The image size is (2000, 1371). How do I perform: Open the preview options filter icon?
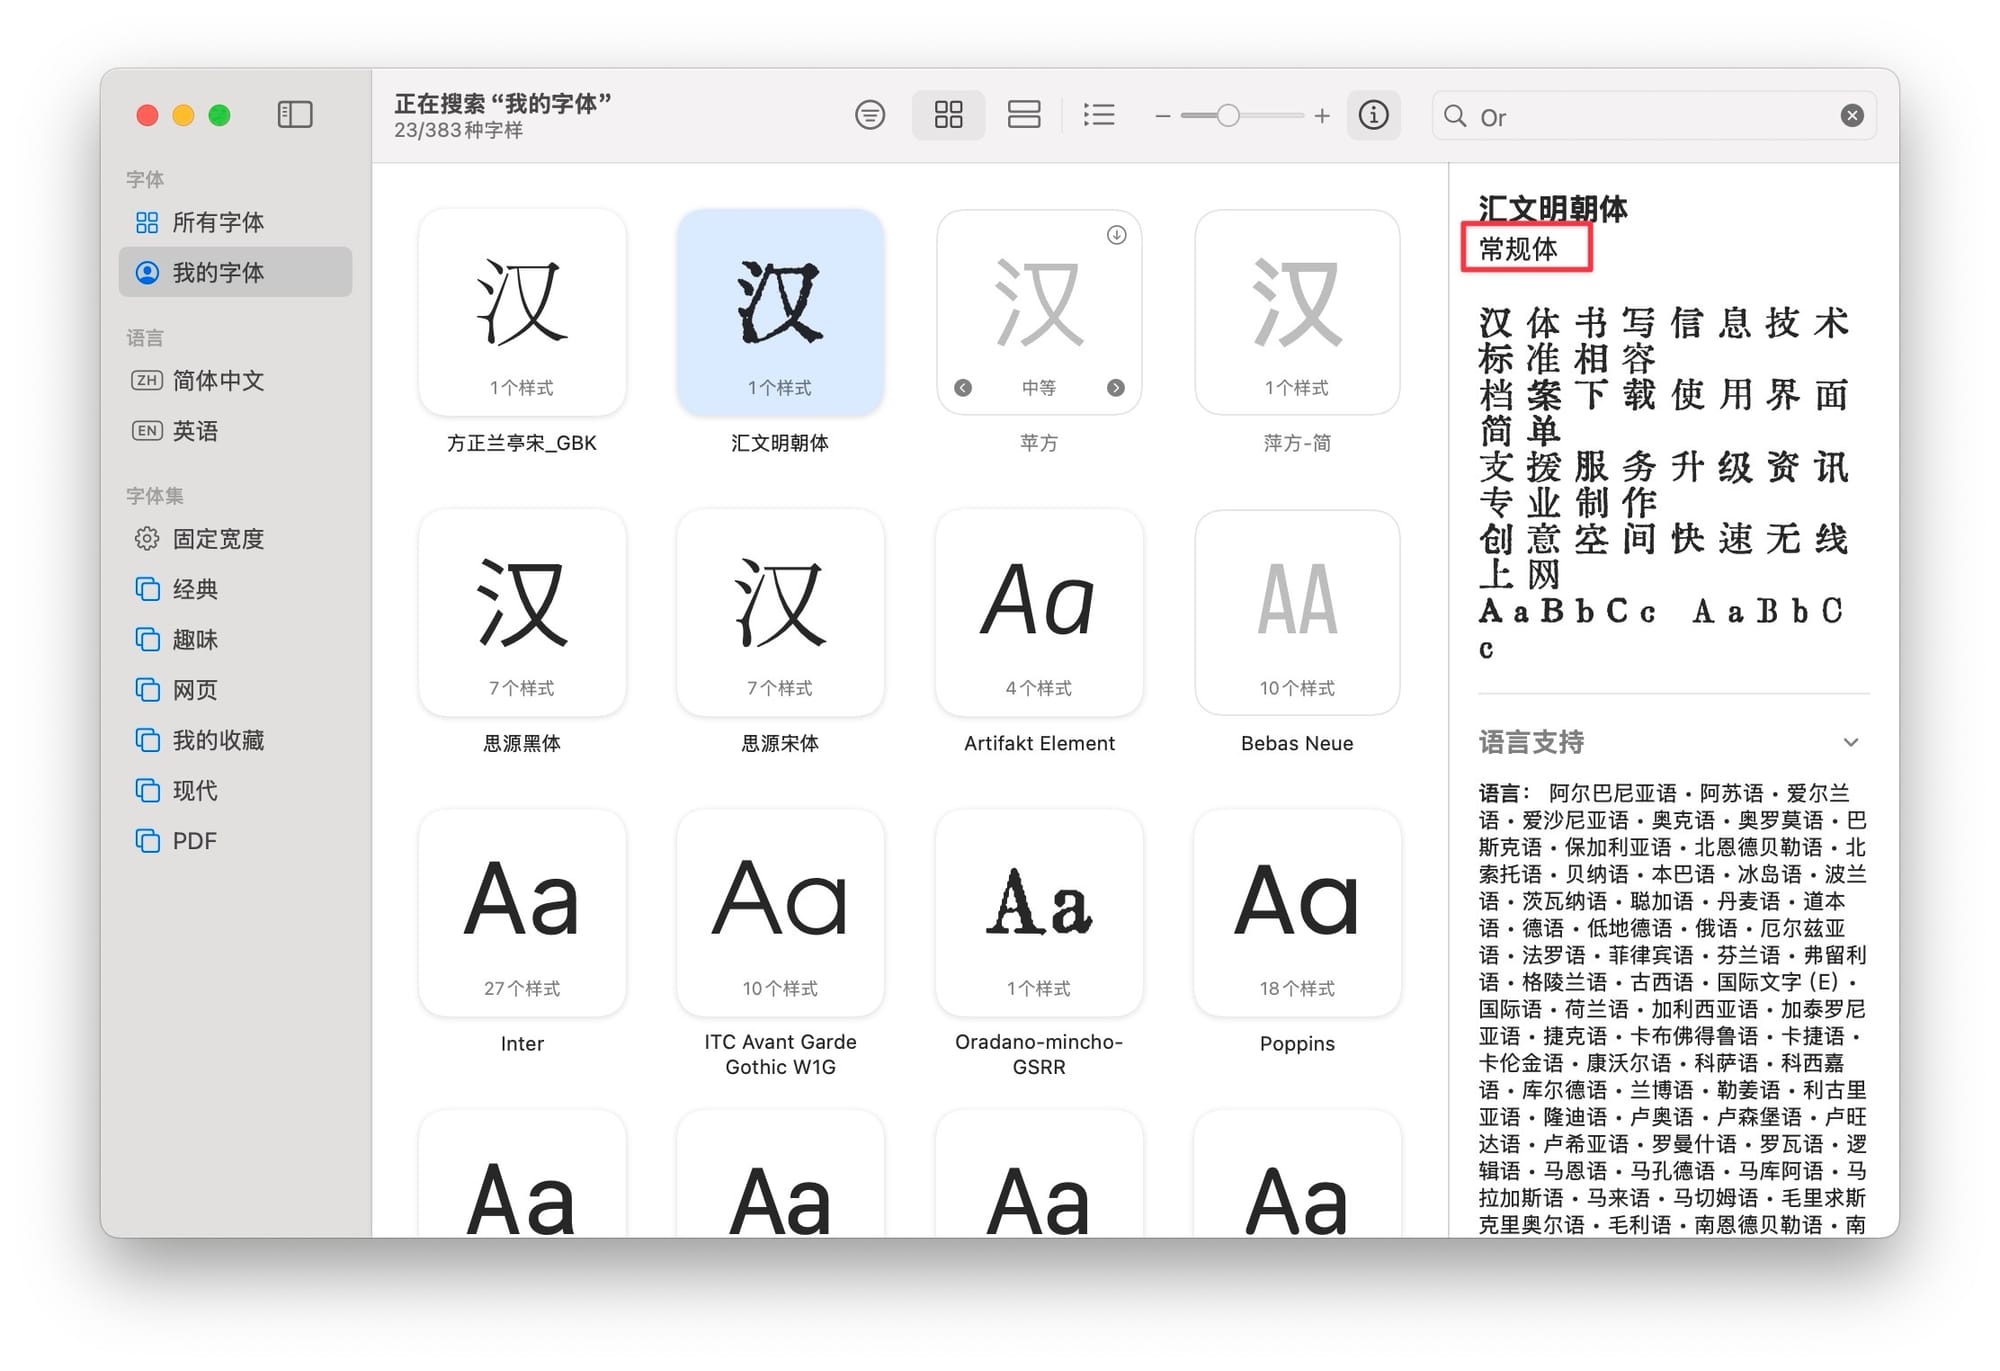[x=870, y=115]
